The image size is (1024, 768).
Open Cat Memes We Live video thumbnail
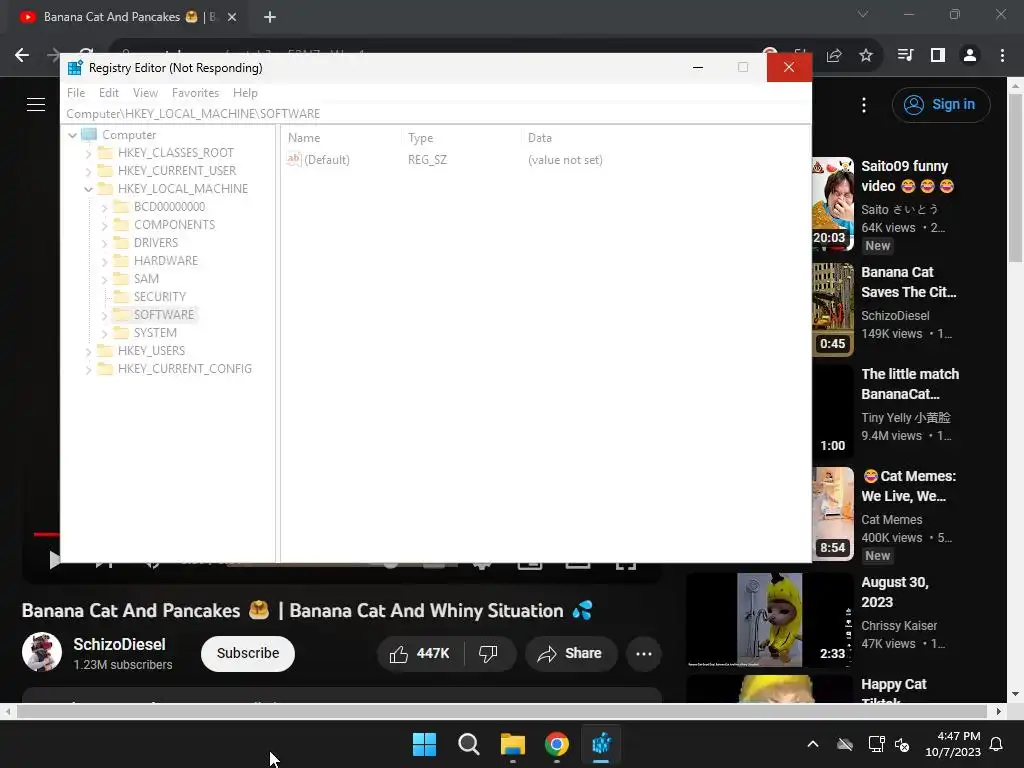(833, 514)
